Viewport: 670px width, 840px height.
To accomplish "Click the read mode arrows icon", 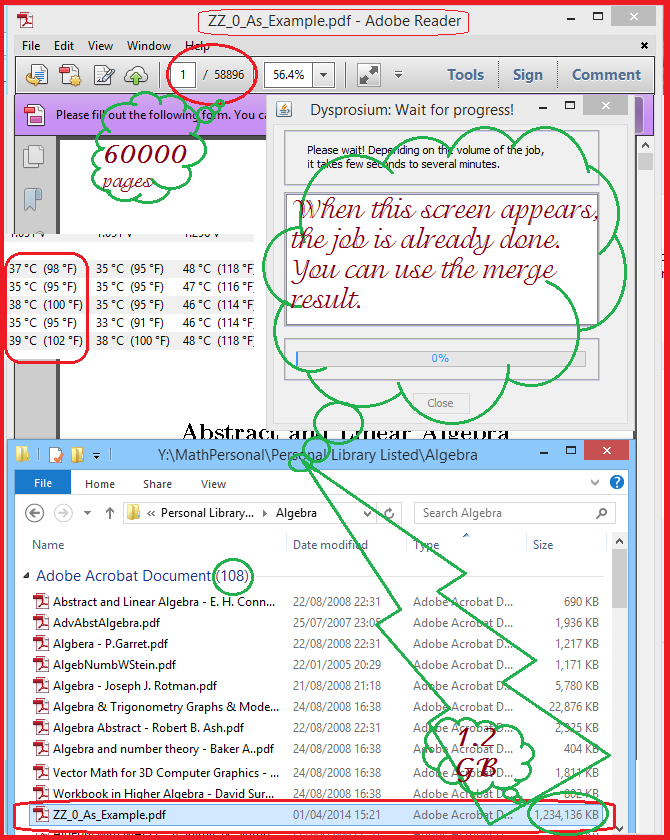I will (x=368, y=74).
